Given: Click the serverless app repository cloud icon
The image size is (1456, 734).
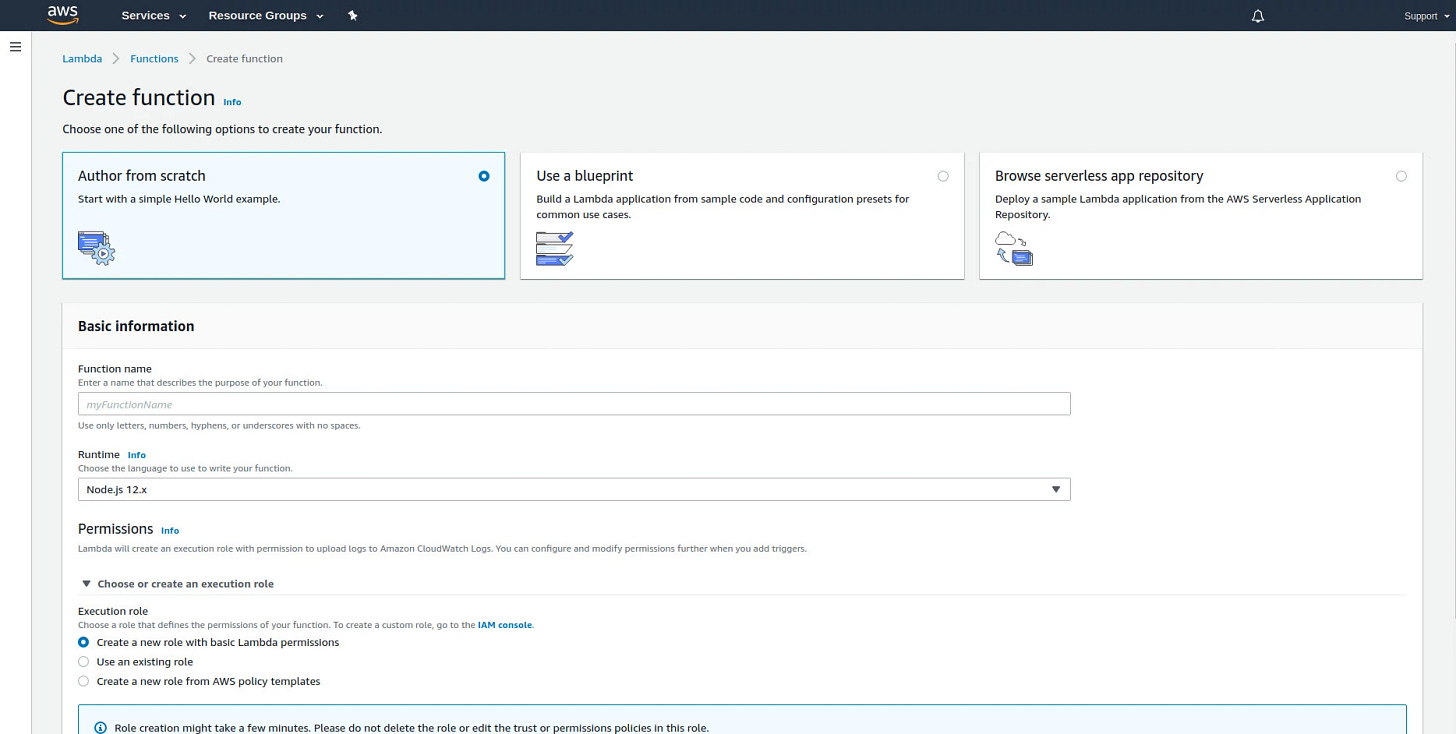Looking at the screenshot, I should [x=1013, y=247].
